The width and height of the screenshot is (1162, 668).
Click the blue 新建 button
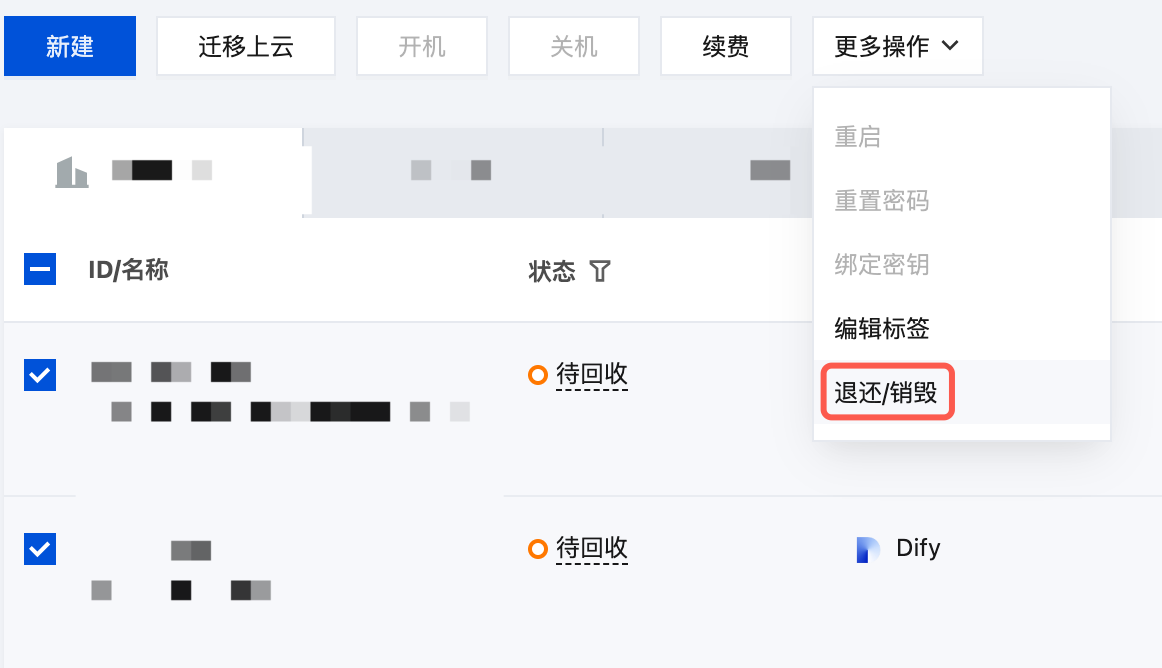[x=70, y=46]
